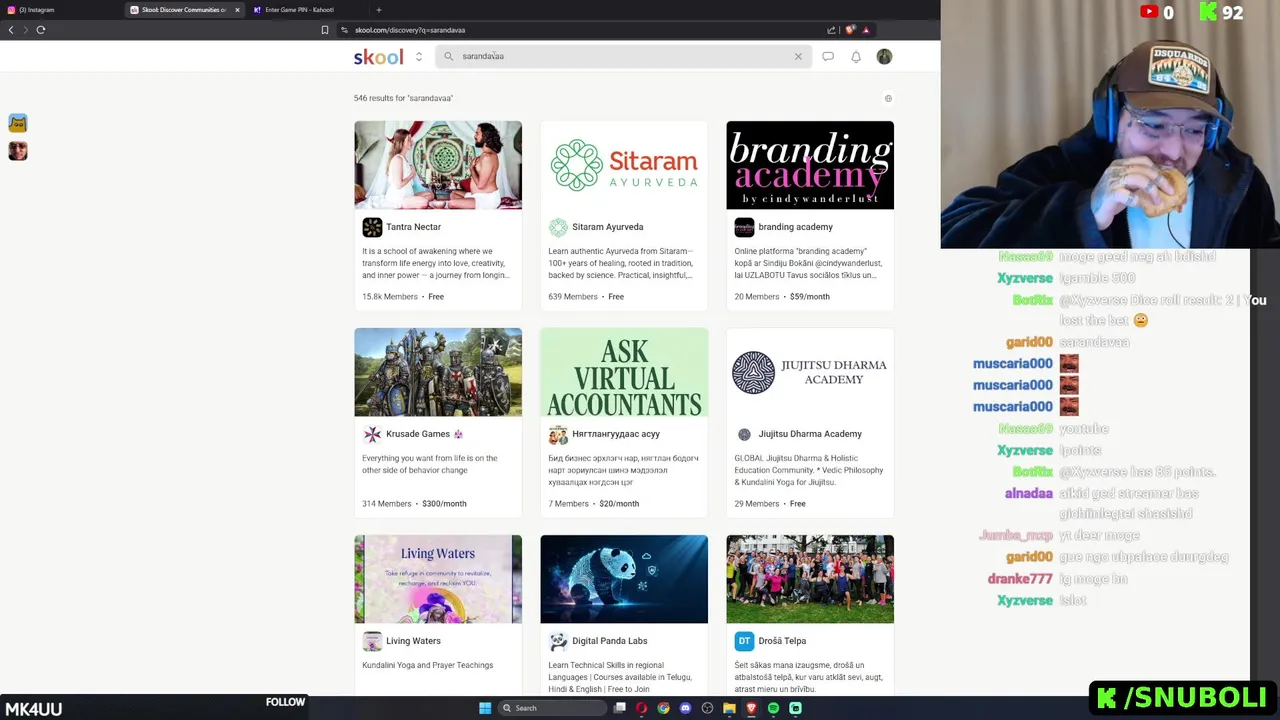
Task: Click the Digital Panda Labs title
Action: point(610,641)
